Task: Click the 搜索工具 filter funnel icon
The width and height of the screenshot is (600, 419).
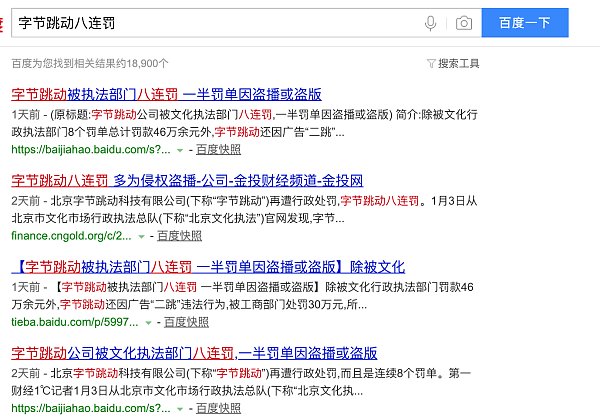Action: click(431, 63)
